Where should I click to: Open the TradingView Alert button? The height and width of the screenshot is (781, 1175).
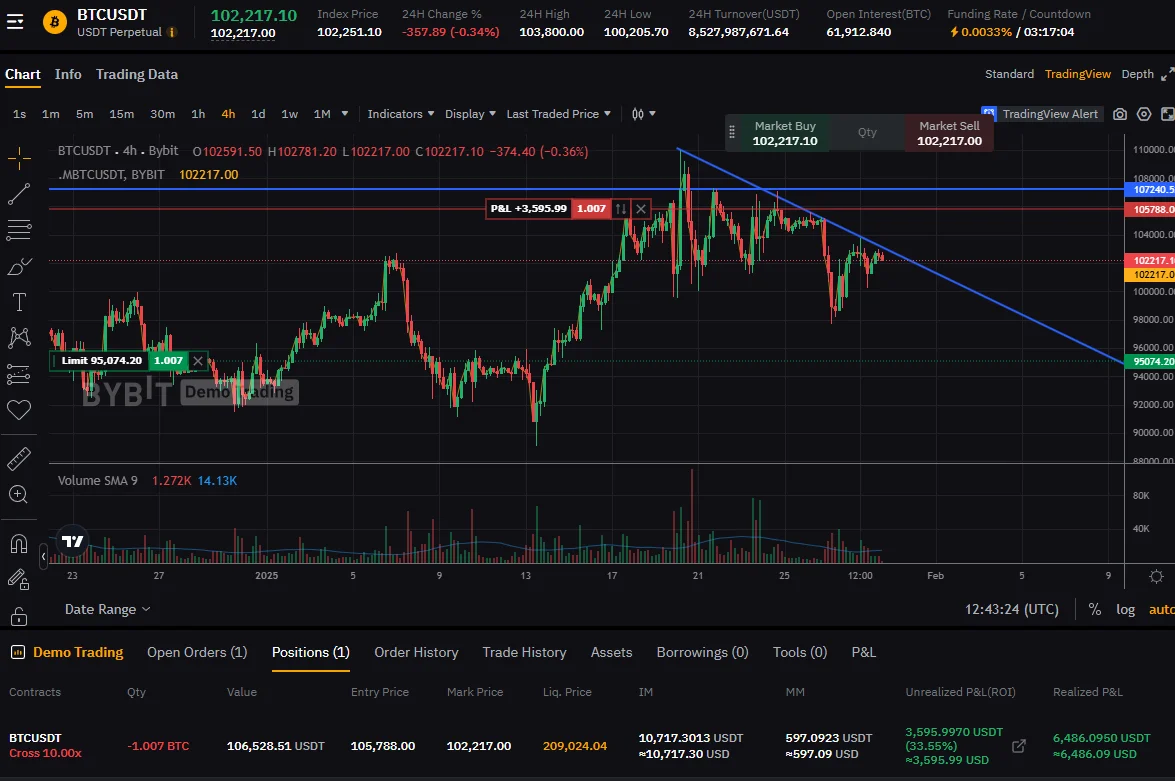[1042, 114]
